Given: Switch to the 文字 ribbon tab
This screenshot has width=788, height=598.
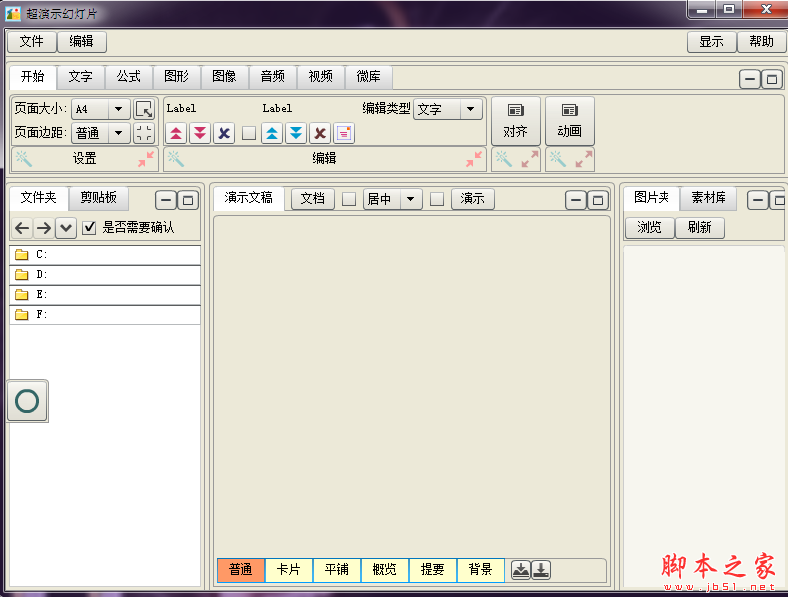Looking at the screenshot, I should (81, 77).
